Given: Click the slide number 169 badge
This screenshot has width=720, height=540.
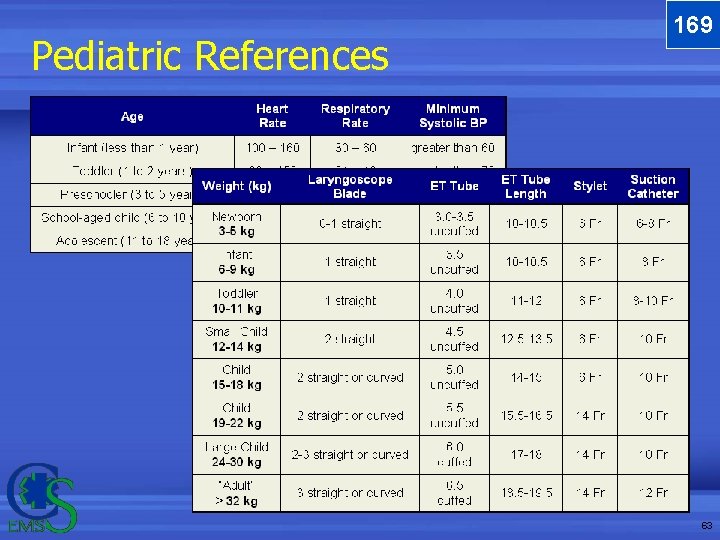Looking at the screenshot, I should pyautogui.click(x=692, y=24).
